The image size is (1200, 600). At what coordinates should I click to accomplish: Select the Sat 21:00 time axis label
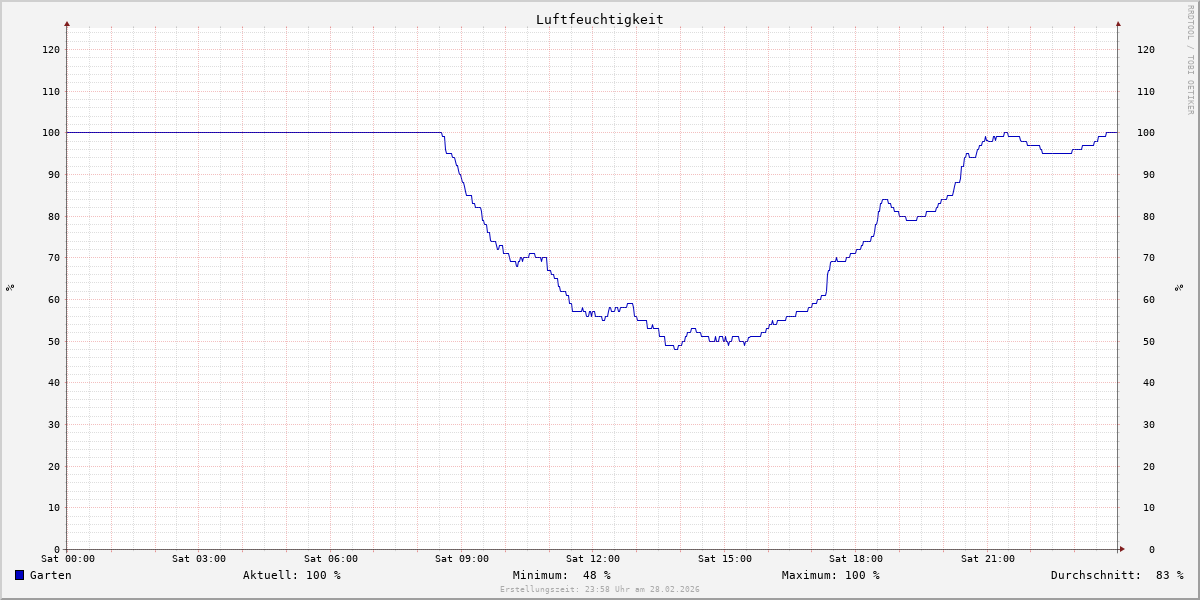[987, 559]
